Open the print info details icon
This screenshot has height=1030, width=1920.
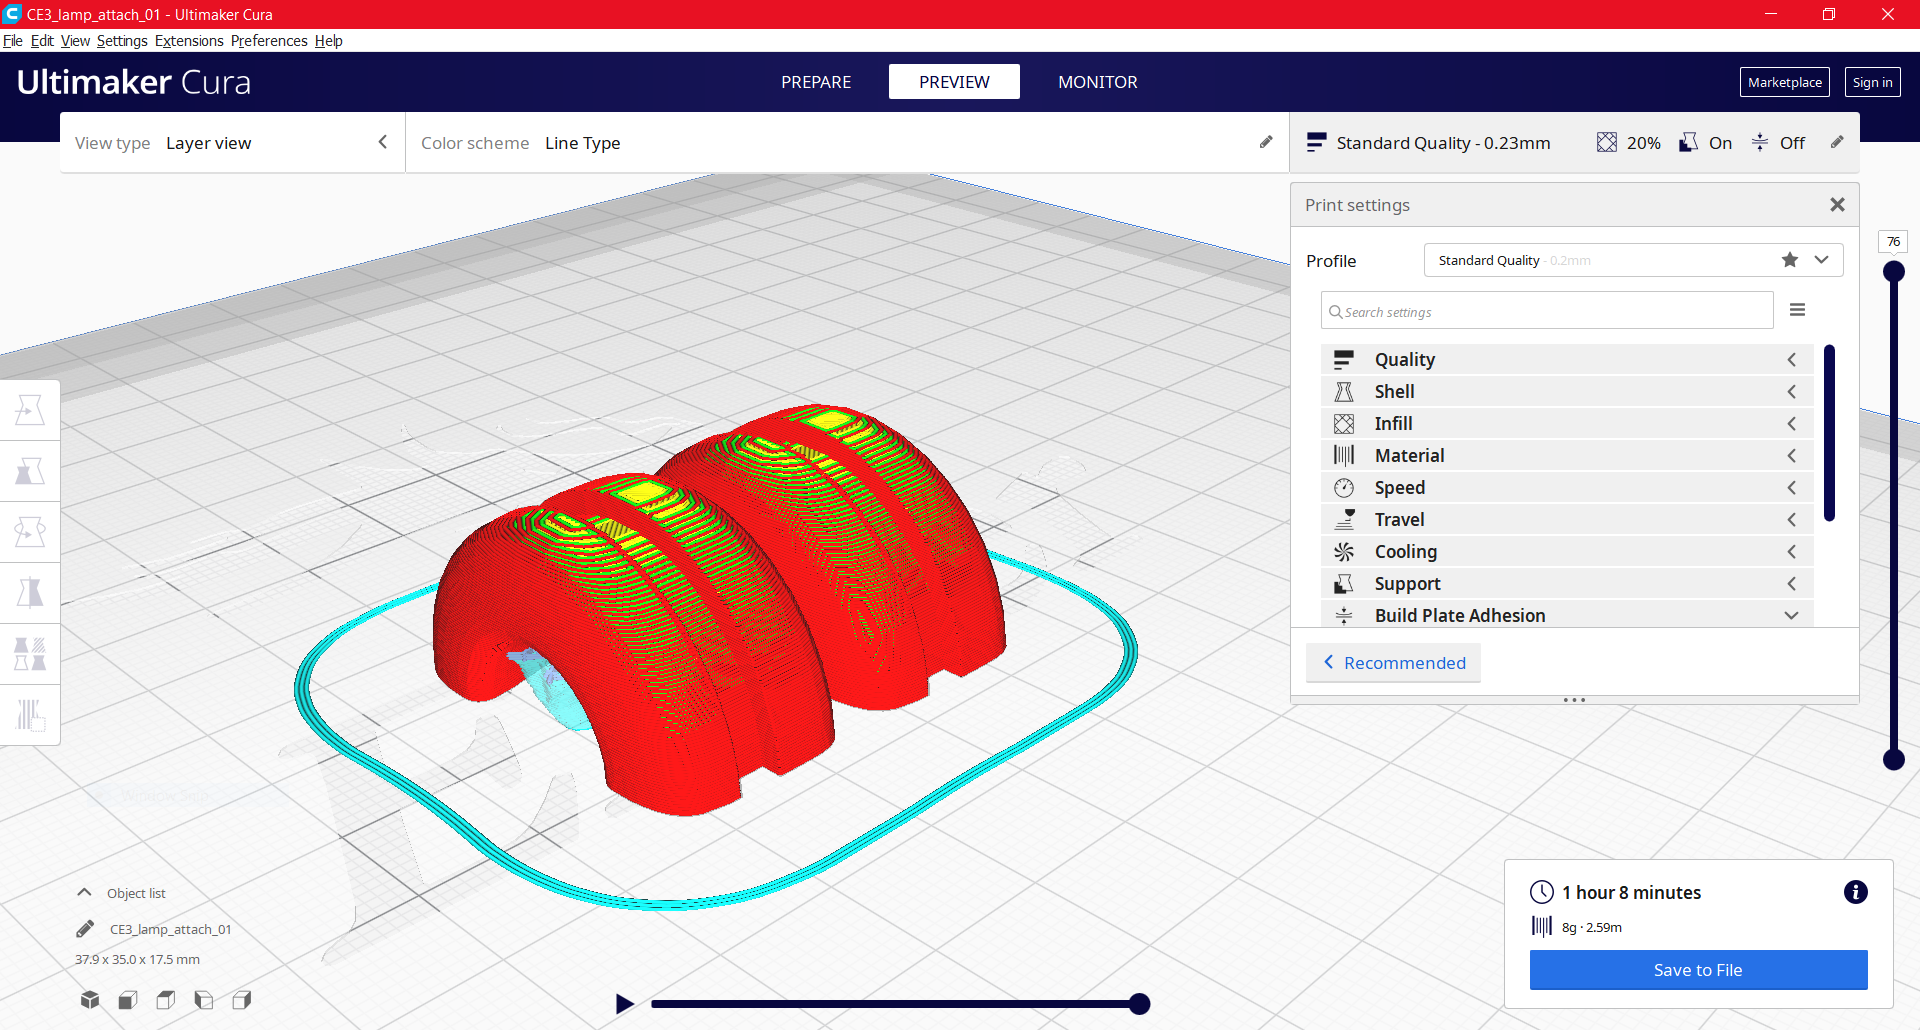1855,892
